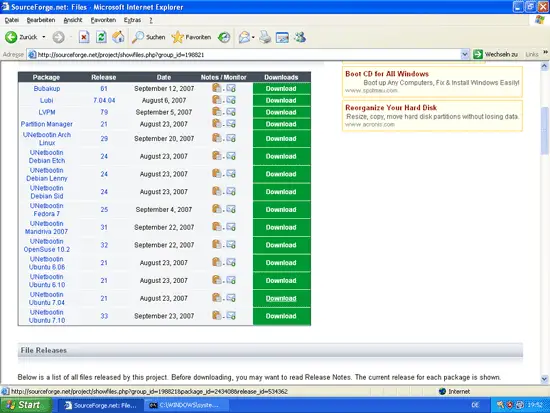Open the History toolbar icon
The image size is (550, 413).
click(224, 37)
